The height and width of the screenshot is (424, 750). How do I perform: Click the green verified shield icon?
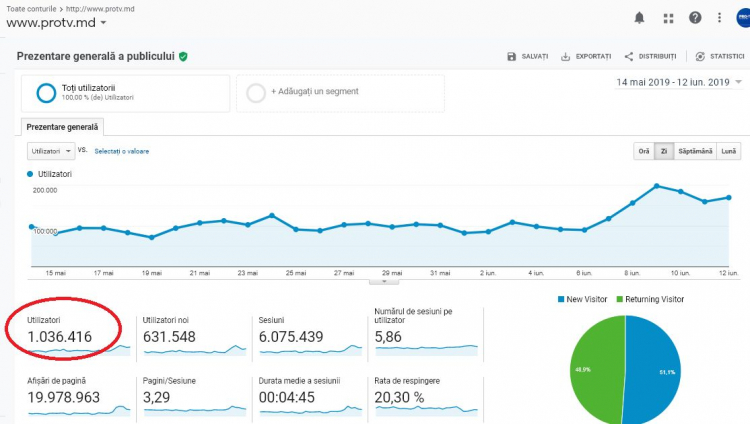(183, 56)
